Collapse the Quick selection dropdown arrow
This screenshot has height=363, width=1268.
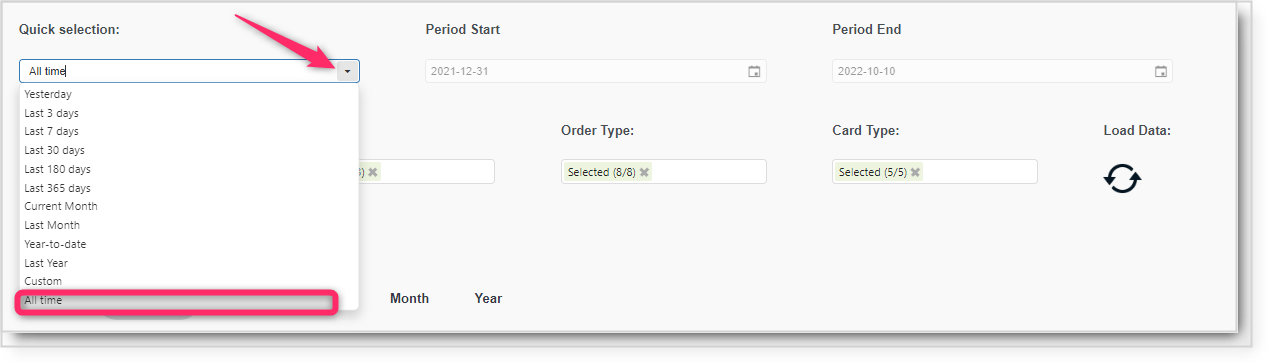347,71
